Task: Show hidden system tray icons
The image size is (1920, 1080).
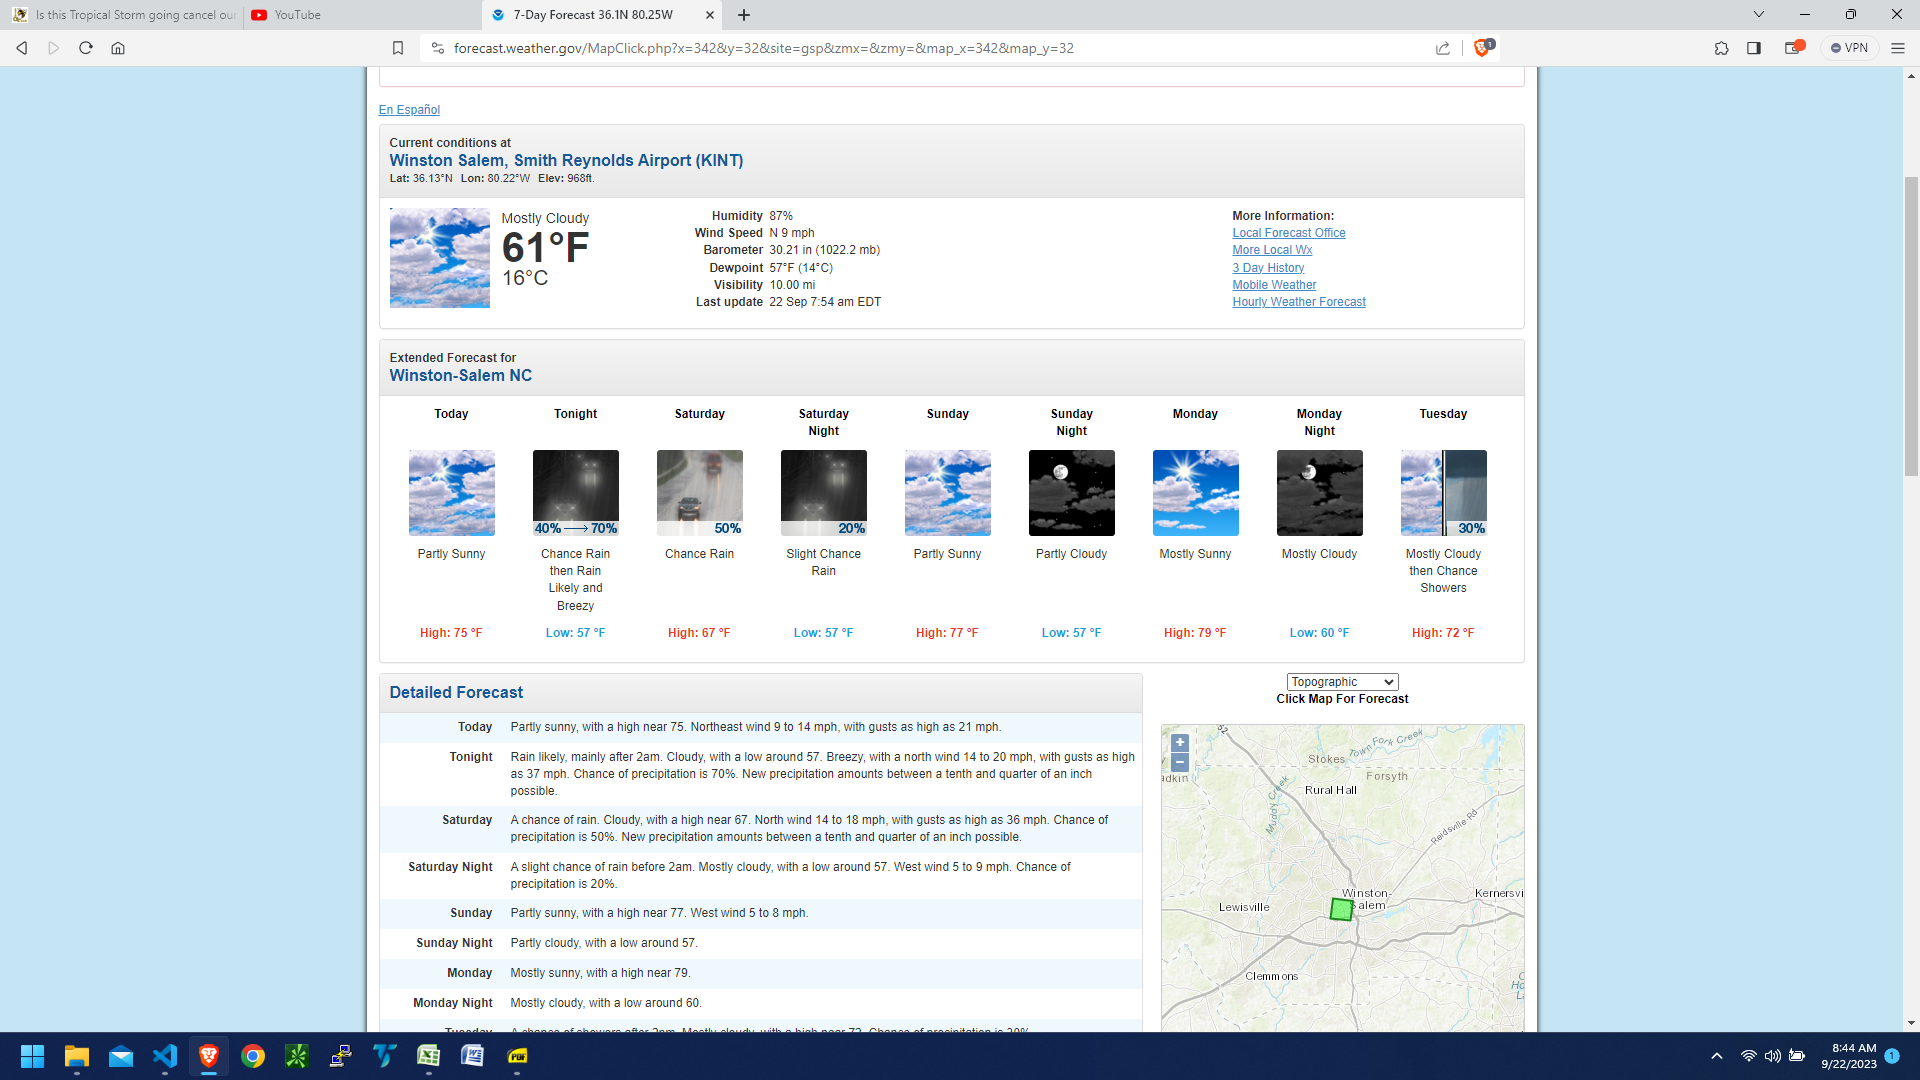Action: coord(1717,1056)
